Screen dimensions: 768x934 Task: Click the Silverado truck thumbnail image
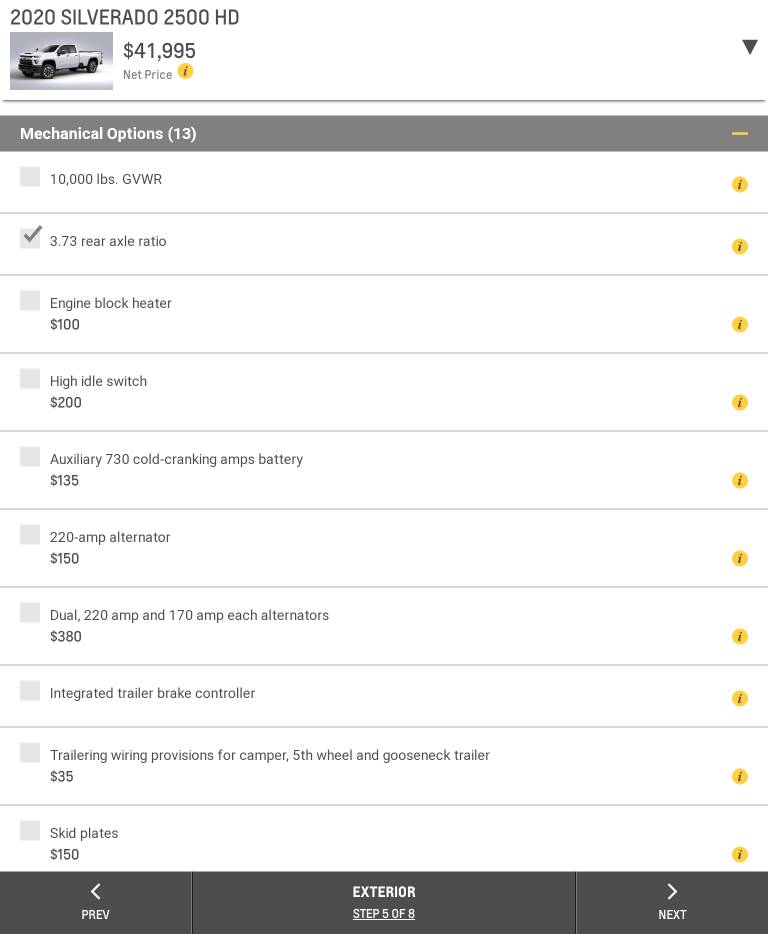[x=61, y=61]
